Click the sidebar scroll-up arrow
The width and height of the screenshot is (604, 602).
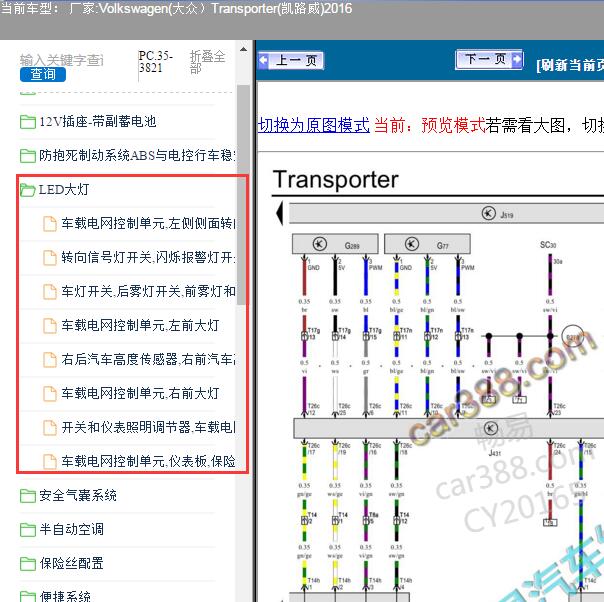coord(243,49)
